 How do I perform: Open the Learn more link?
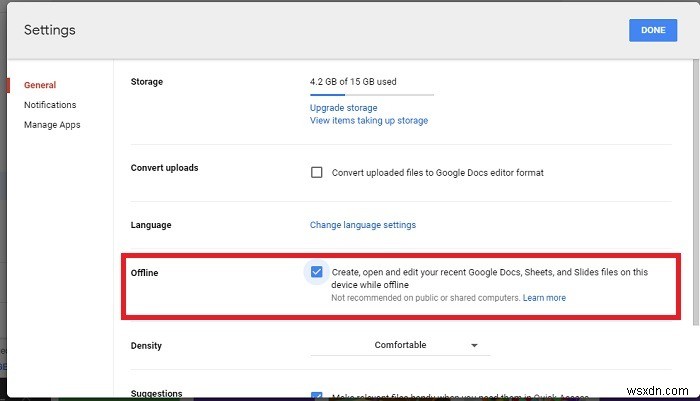point(544,298)
